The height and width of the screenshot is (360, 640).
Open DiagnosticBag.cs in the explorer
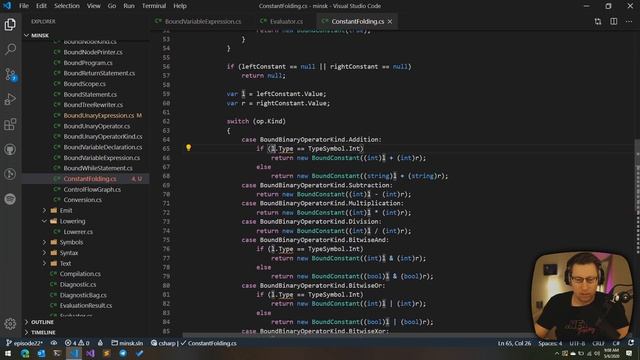[x=83, y=295]
